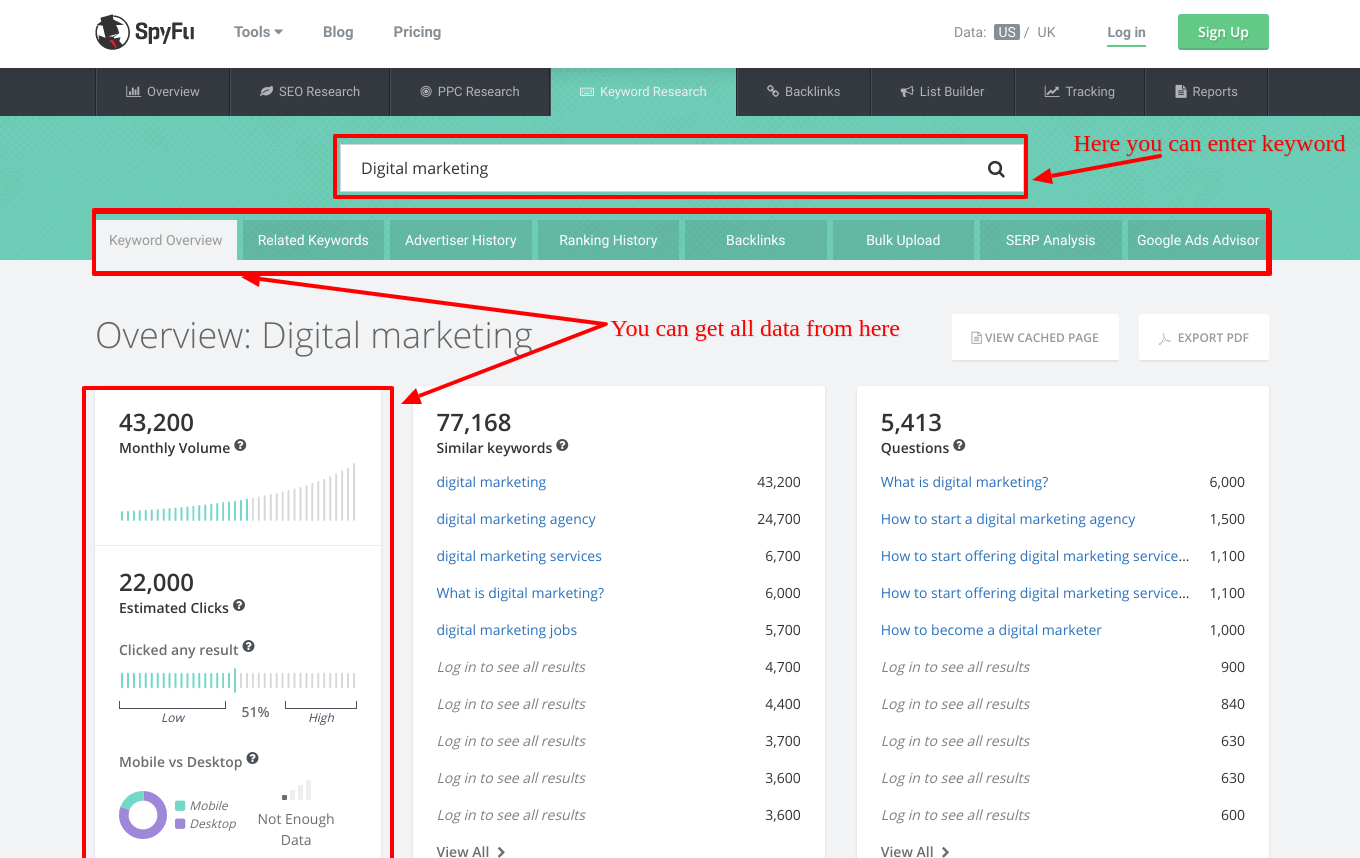This screenshot has width=1360, height=858.
Task: Open 'How to start a digital marketing agency'
Action: [x=1008, y=519]
